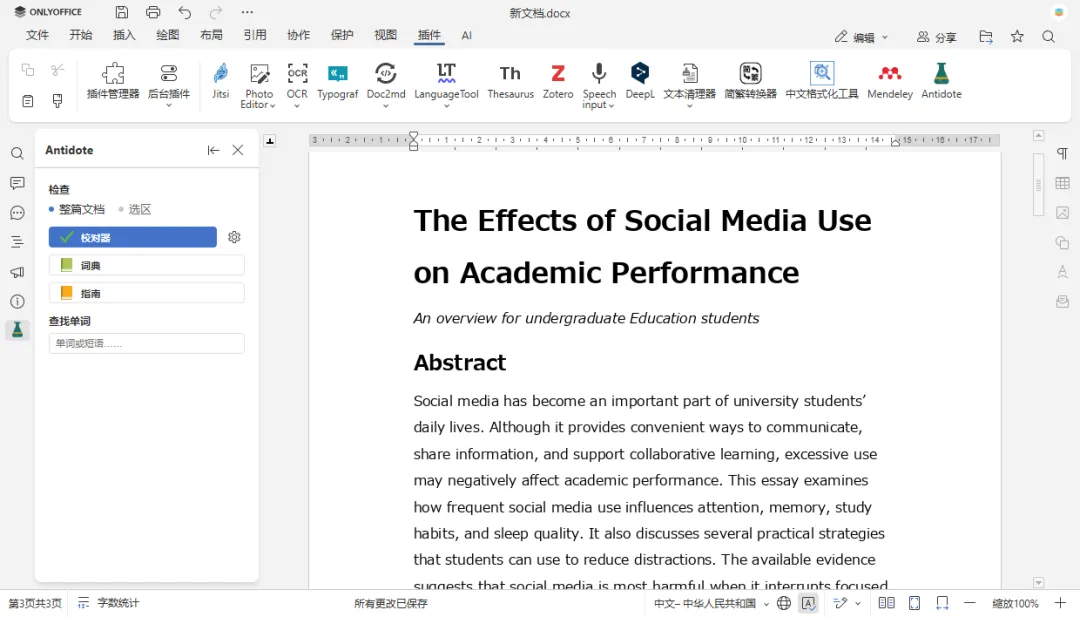
Task: Open Antidote settings gear
Action: [x=234, y=237]
